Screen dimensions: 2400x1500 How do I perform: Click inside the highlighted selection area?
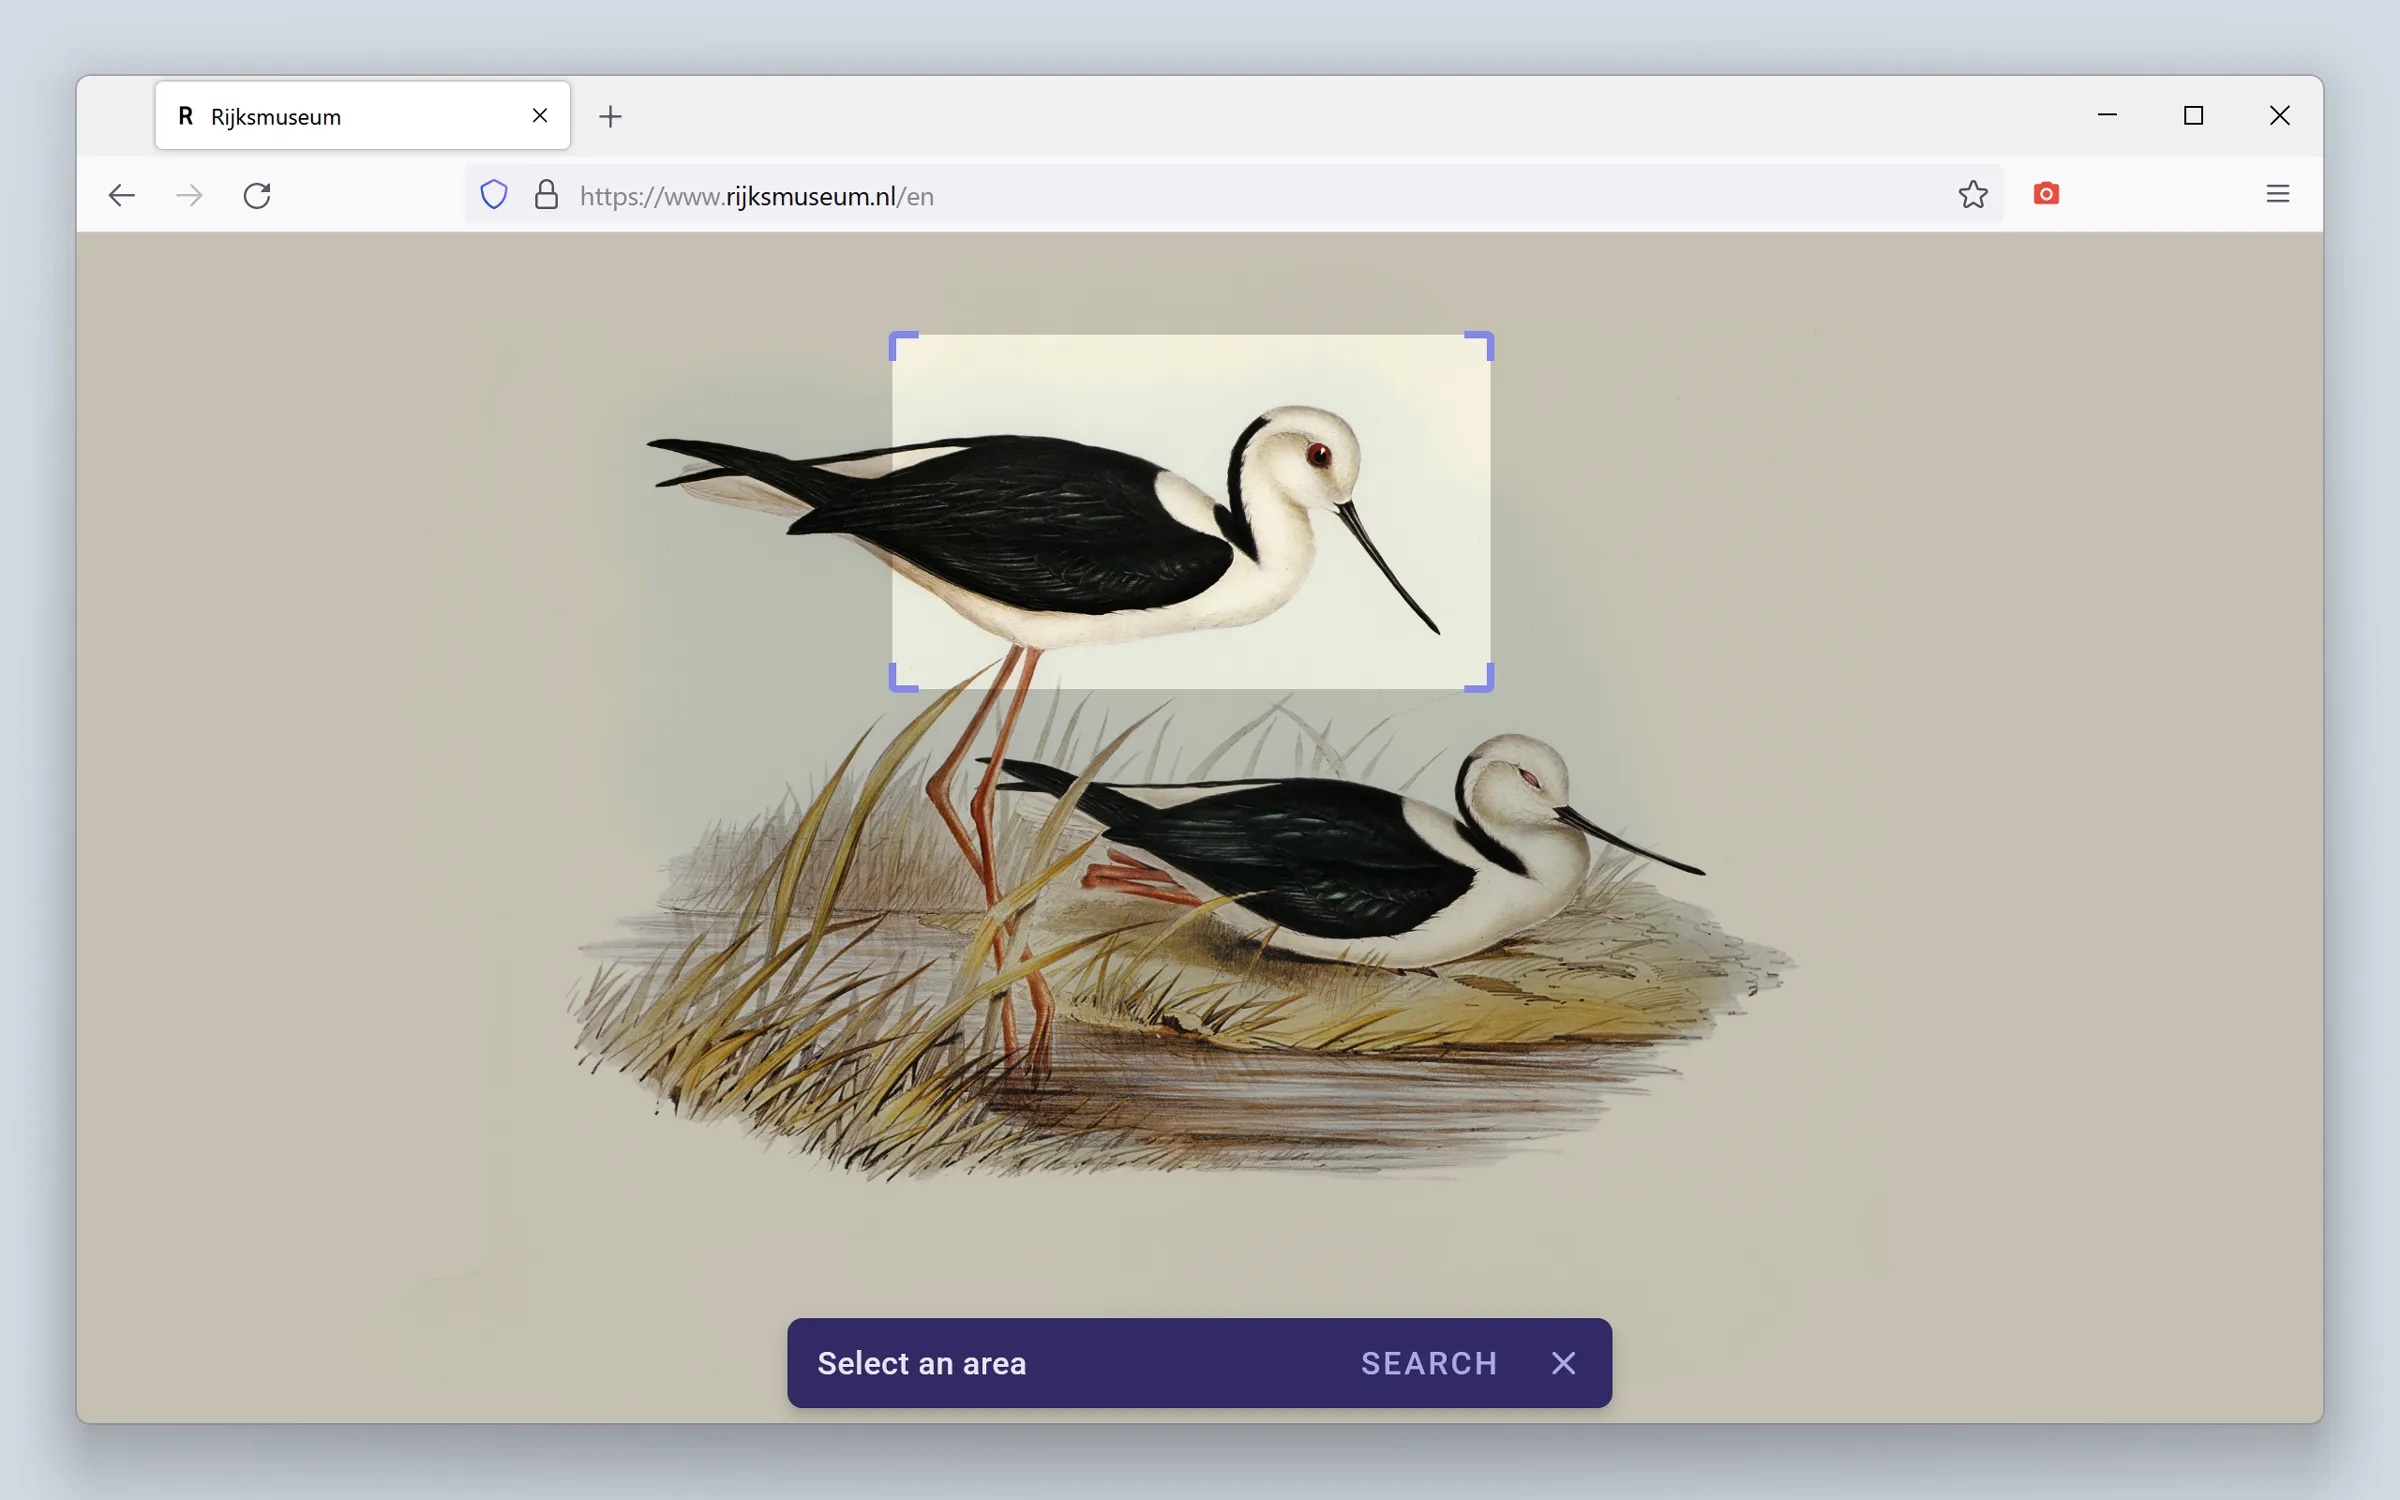pyautogui.click(x=1190, y=510)
